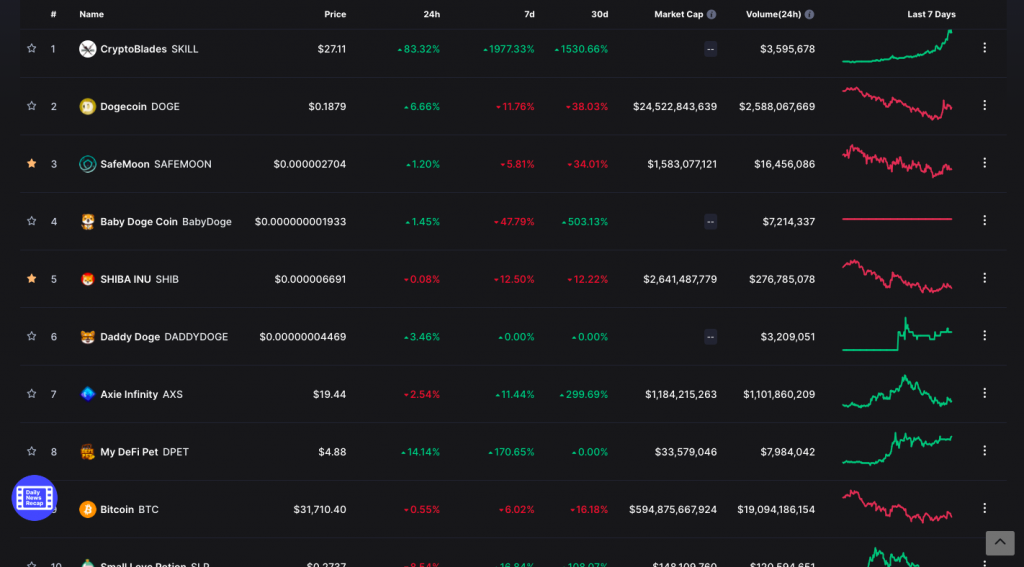This screenshot has width=1024, height=567.
Task: Open more options for Bitcoin row
Action: point(984,508)
